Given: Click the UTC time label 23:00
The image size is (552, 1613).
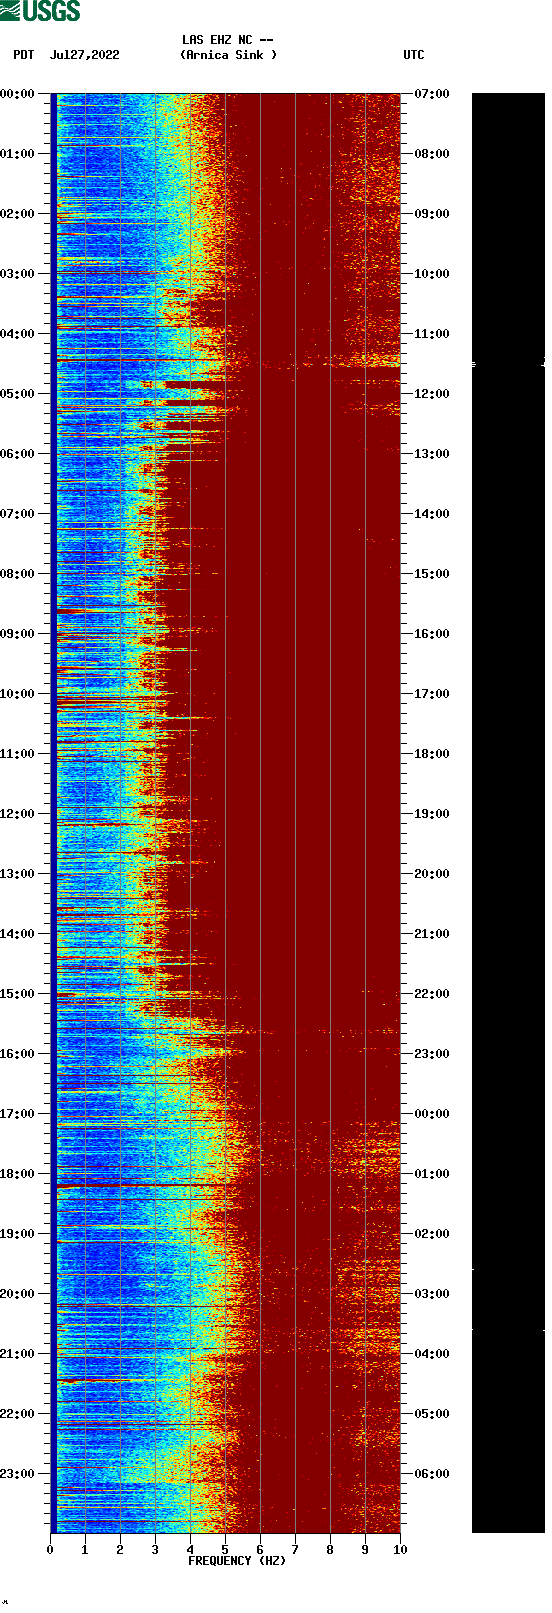Looking at the screenshot, I should click(432, 1054).
